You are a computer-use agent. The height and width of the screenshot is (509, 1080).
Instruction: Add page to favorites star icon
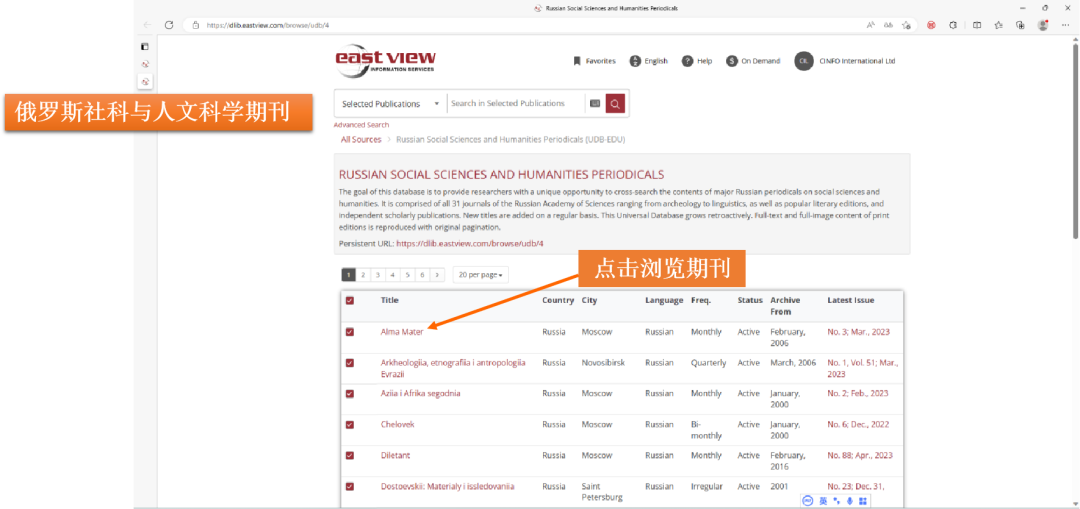point(906,25)
